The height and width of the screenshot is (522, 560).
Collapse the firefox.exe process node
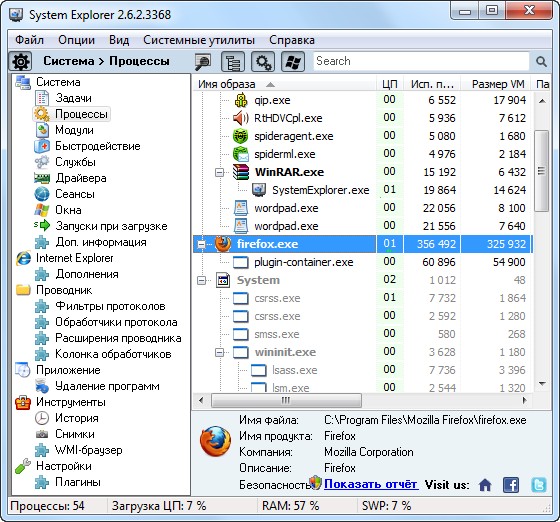tap(201, 245)
